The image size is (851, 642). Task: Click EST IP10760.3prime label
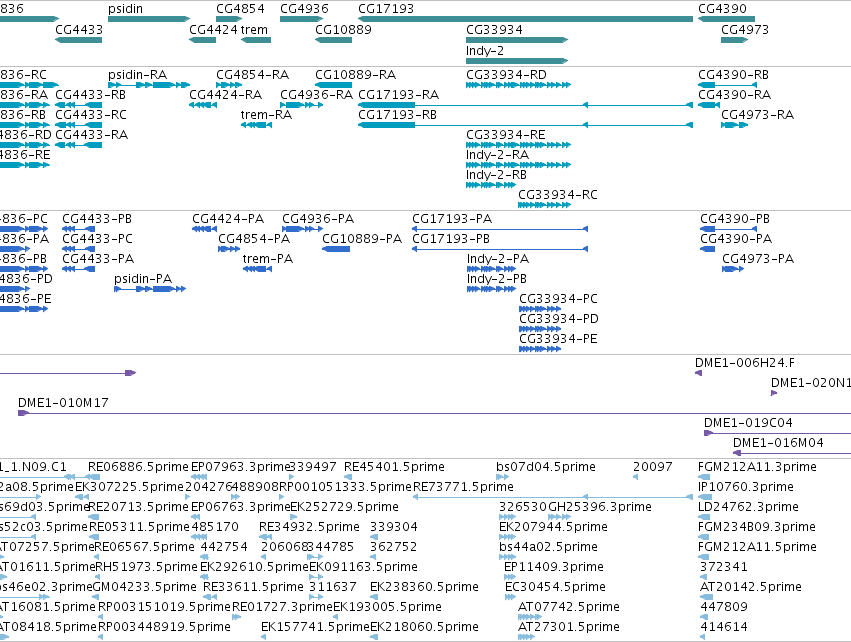pyautogui.click(x=746, y=487)
